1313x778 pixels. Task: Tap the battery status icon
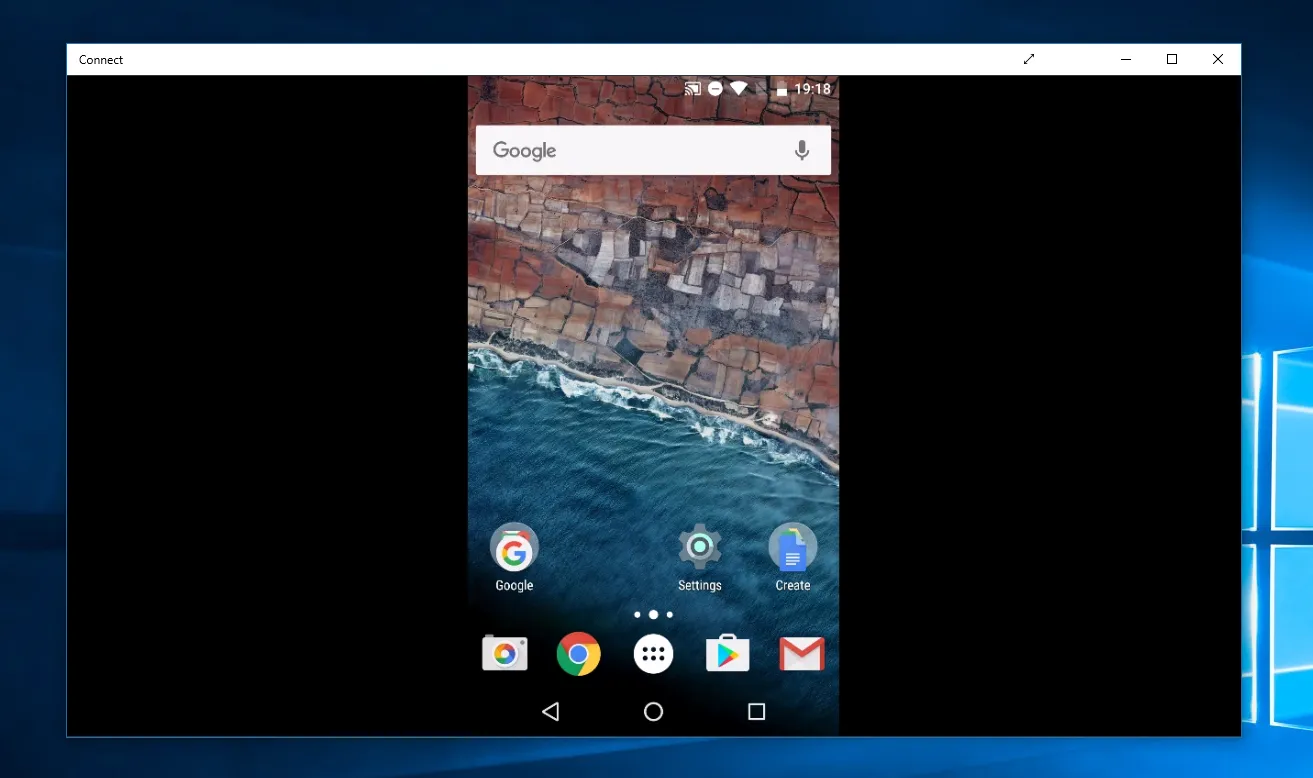pyautogui.click(x=781, y=89)
